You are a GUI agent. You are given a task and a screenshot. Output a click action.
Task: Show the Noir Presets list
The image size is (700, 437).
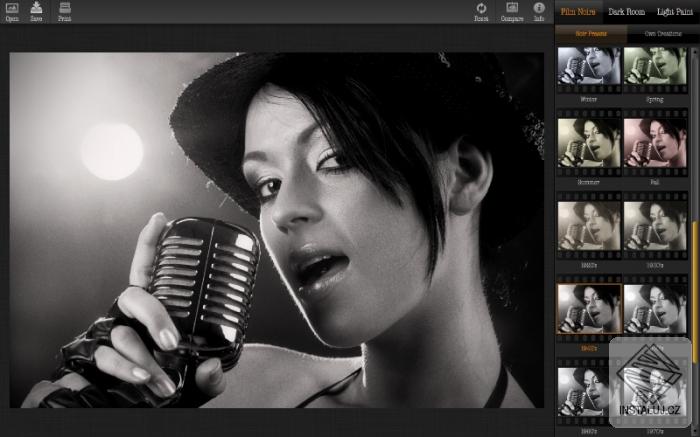pyautogui.click(x=591, y=33)
